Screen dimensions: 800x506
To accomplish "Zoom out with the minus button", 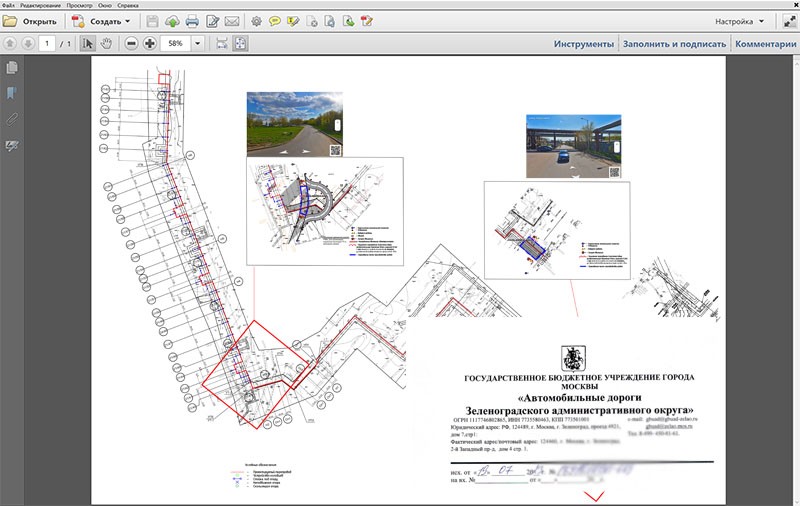I will pyautogui.click(x=130, y=44).
